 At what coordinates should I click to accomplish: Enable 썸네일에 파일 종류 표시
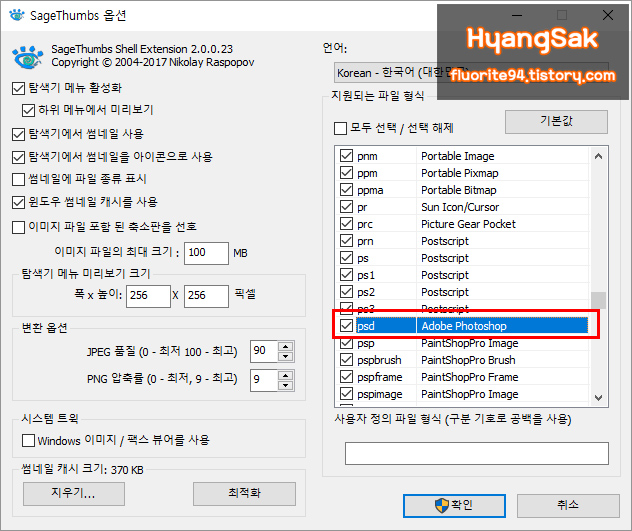coord(18,179)
